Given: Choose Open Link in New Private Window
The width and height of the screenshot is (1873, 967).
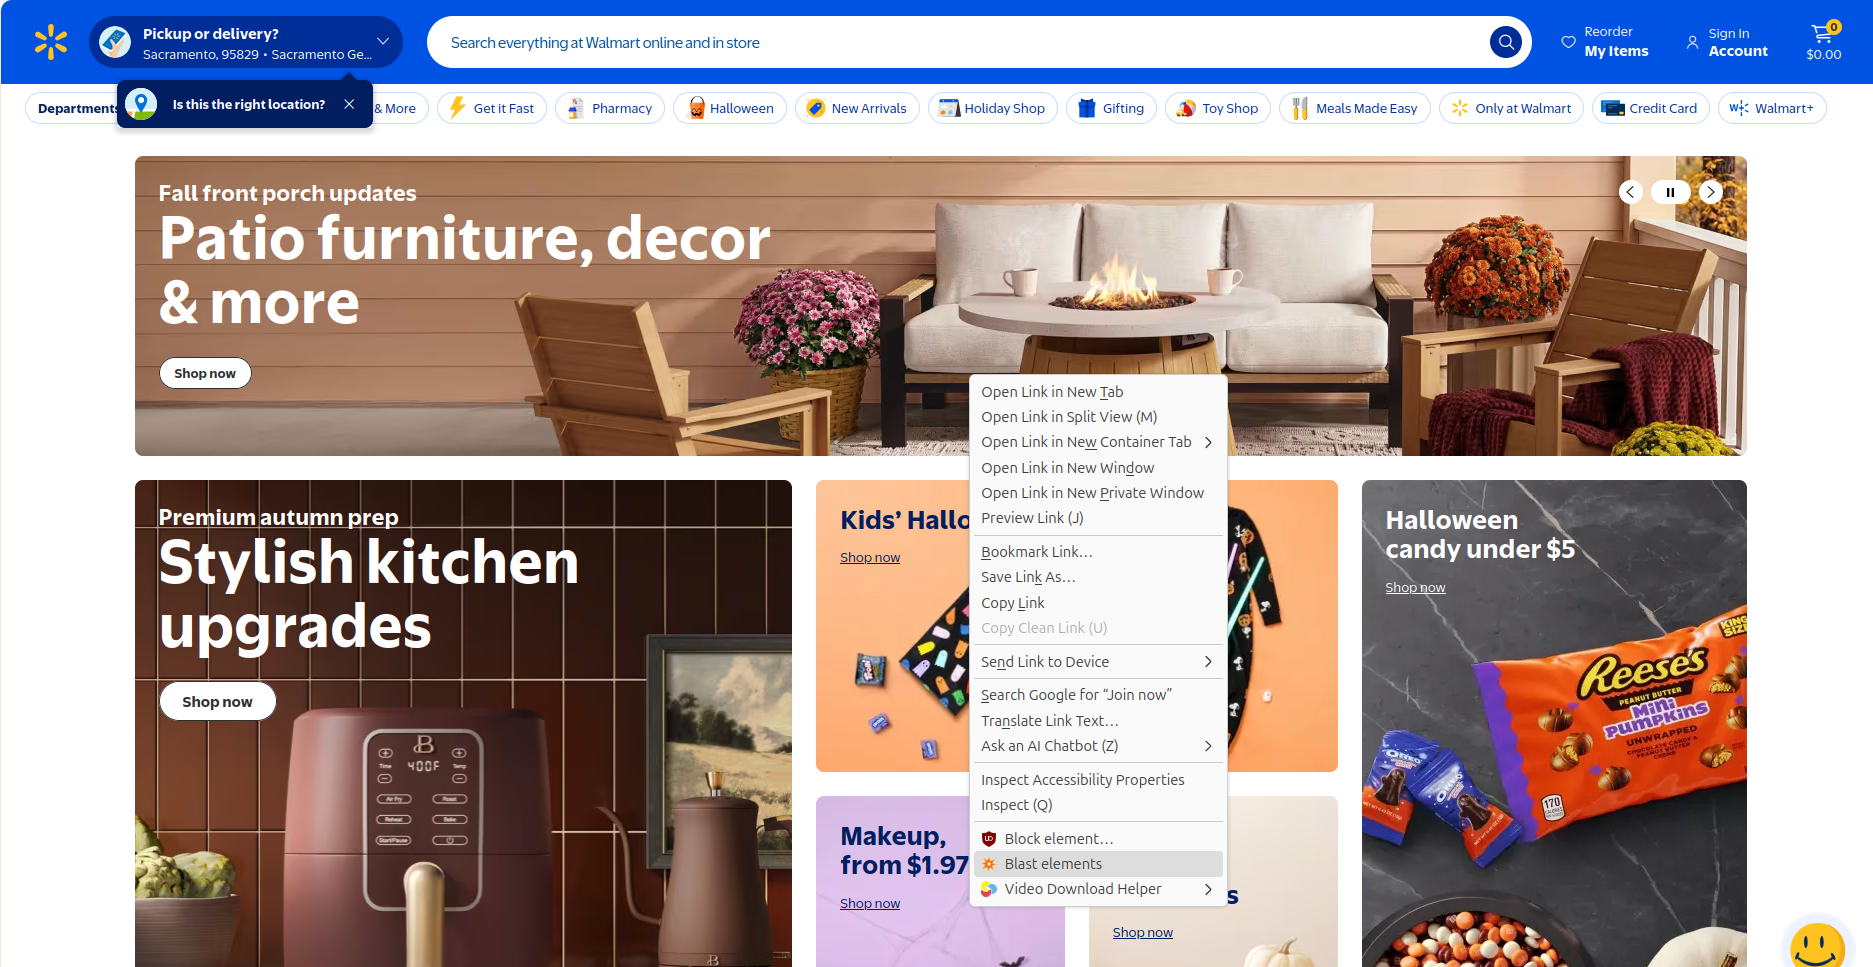Looking at the screenshot, I should click(x=1098, y=493).
